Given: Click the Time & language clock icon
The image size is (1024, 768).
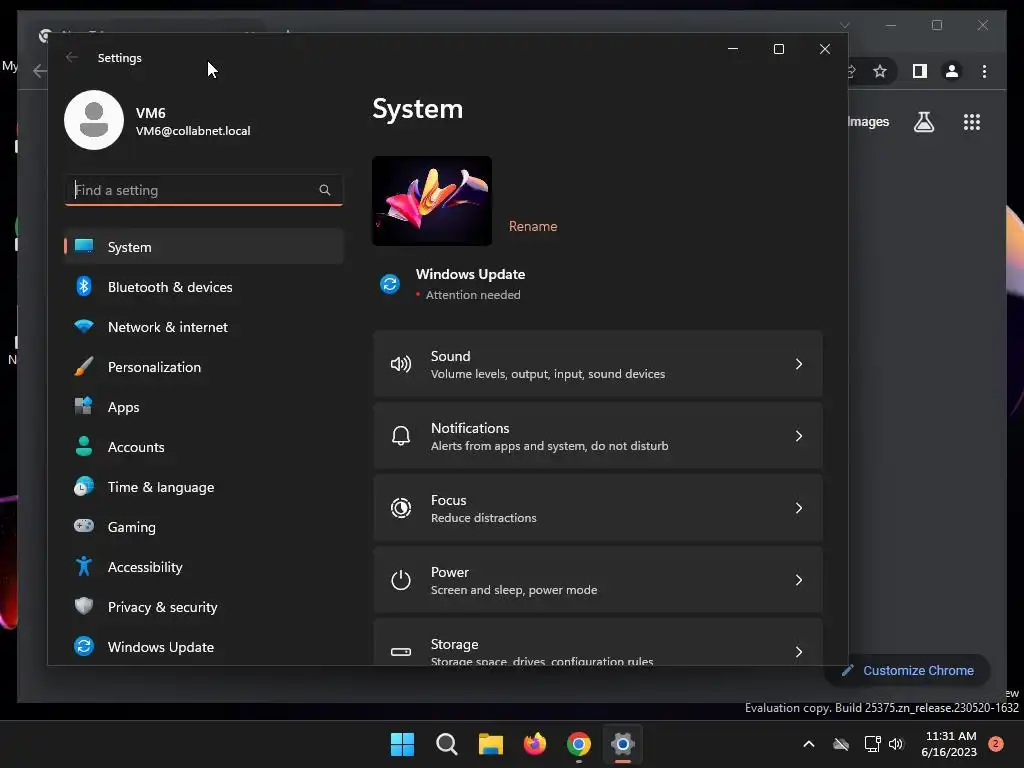Looking at the screenshot, I should pyautogui.click(x=84, y=487).
